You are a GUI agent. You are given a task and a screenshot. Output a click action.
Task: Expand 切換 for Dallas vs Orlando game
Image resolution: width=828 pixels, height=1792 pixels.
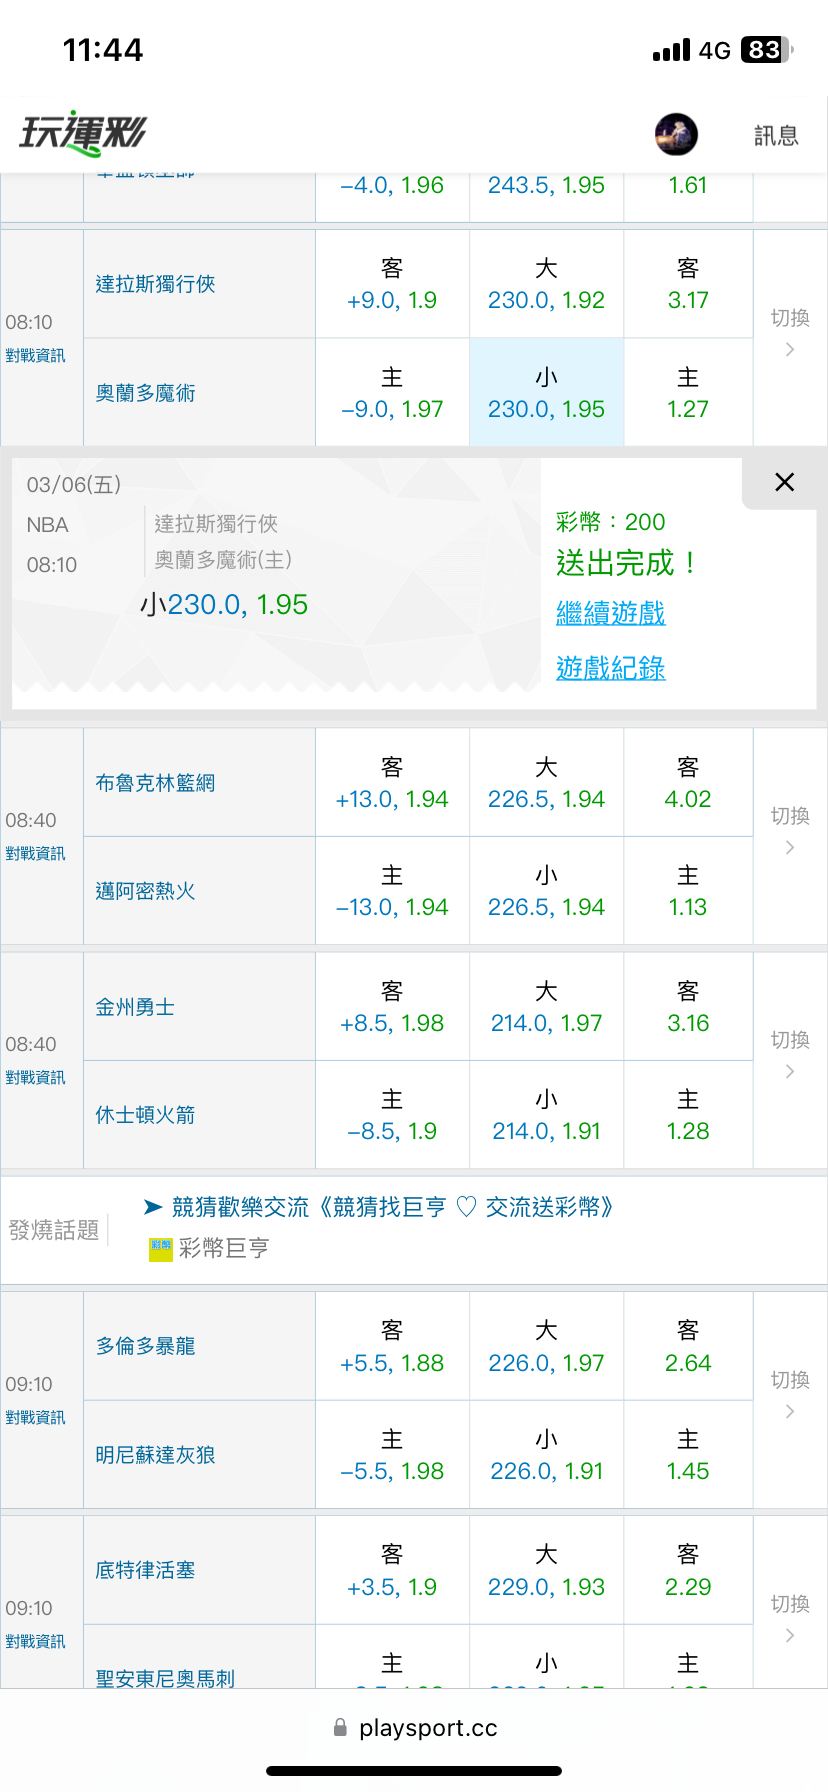(790, 333)
